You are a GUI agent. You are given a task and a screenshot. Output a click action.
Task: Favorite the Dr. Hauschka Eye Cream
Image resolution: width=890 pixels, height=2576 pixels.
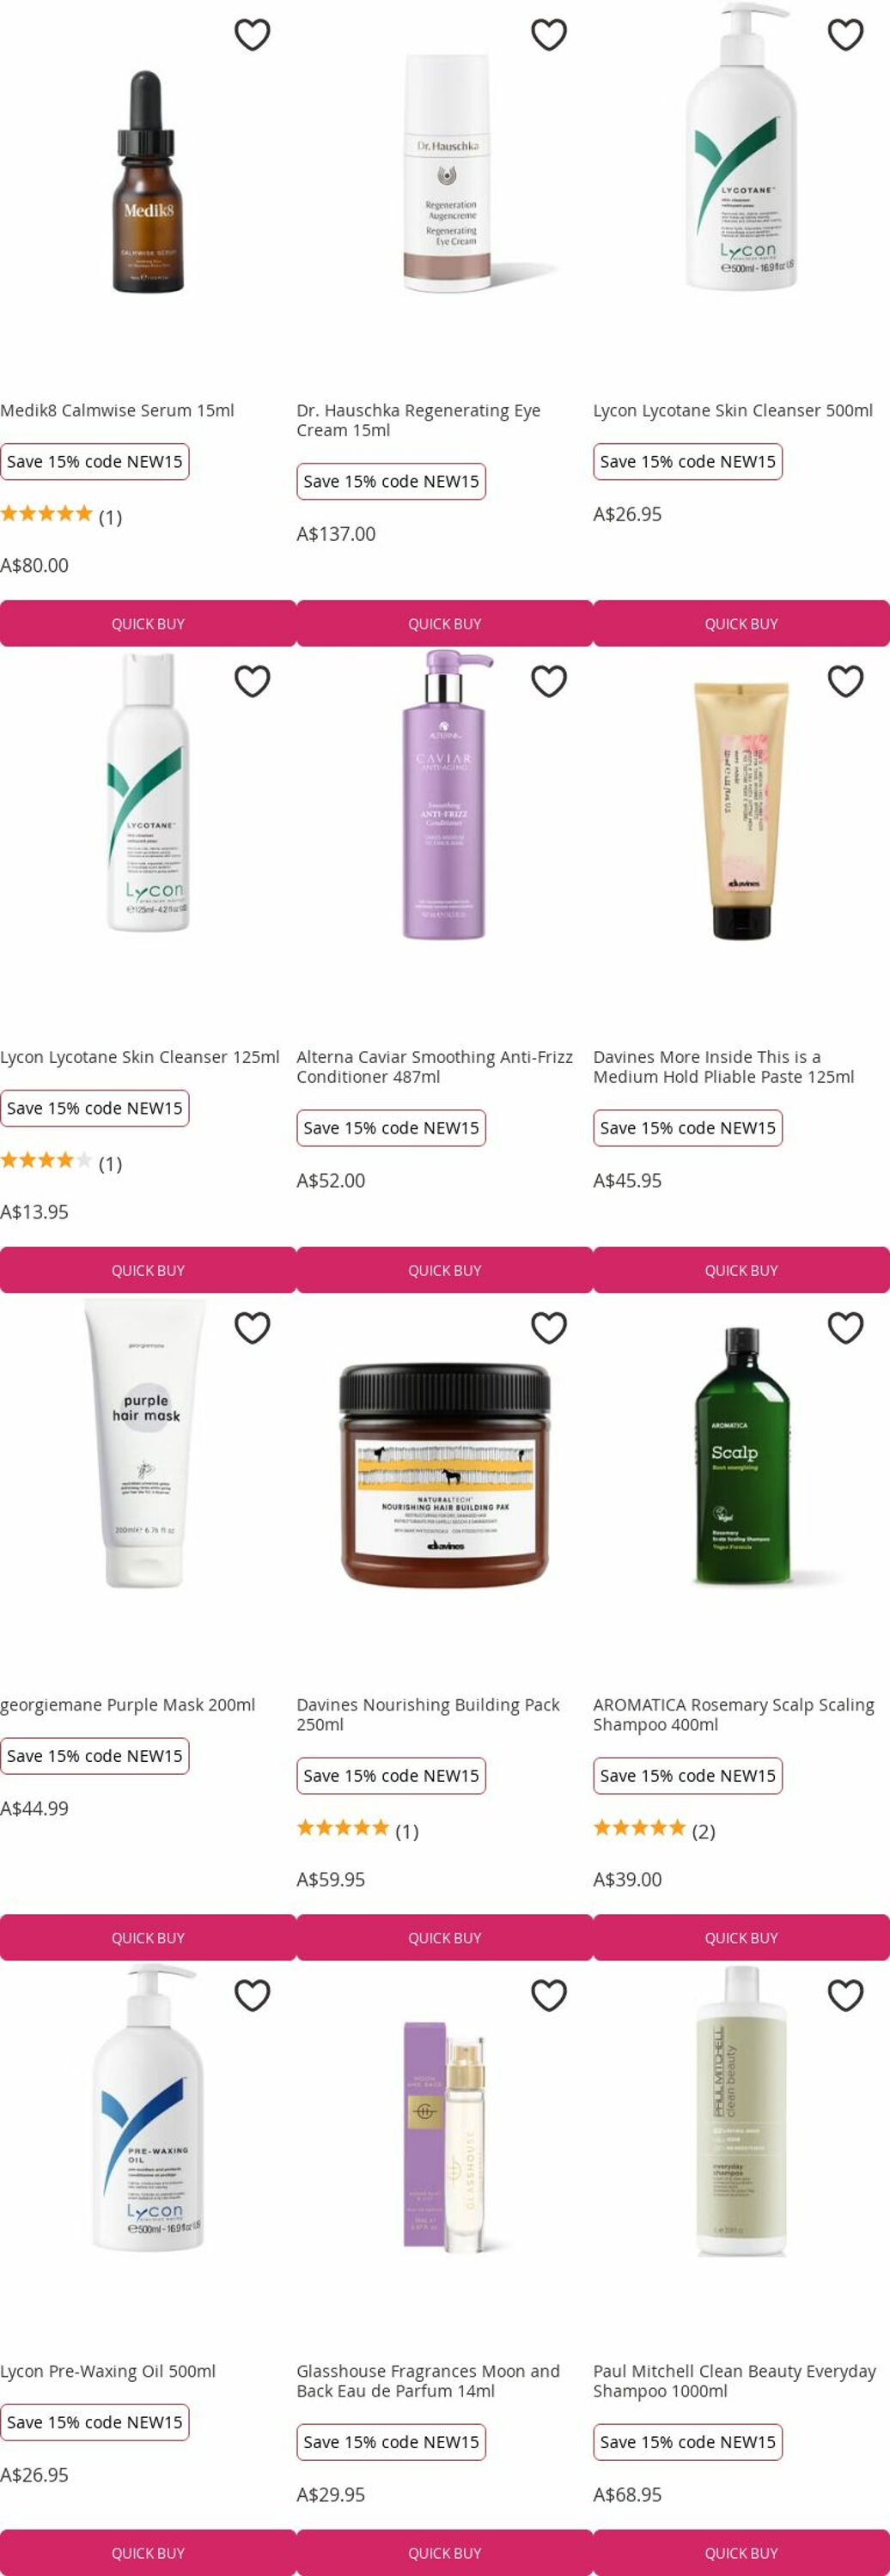click(x=549, y=35)
